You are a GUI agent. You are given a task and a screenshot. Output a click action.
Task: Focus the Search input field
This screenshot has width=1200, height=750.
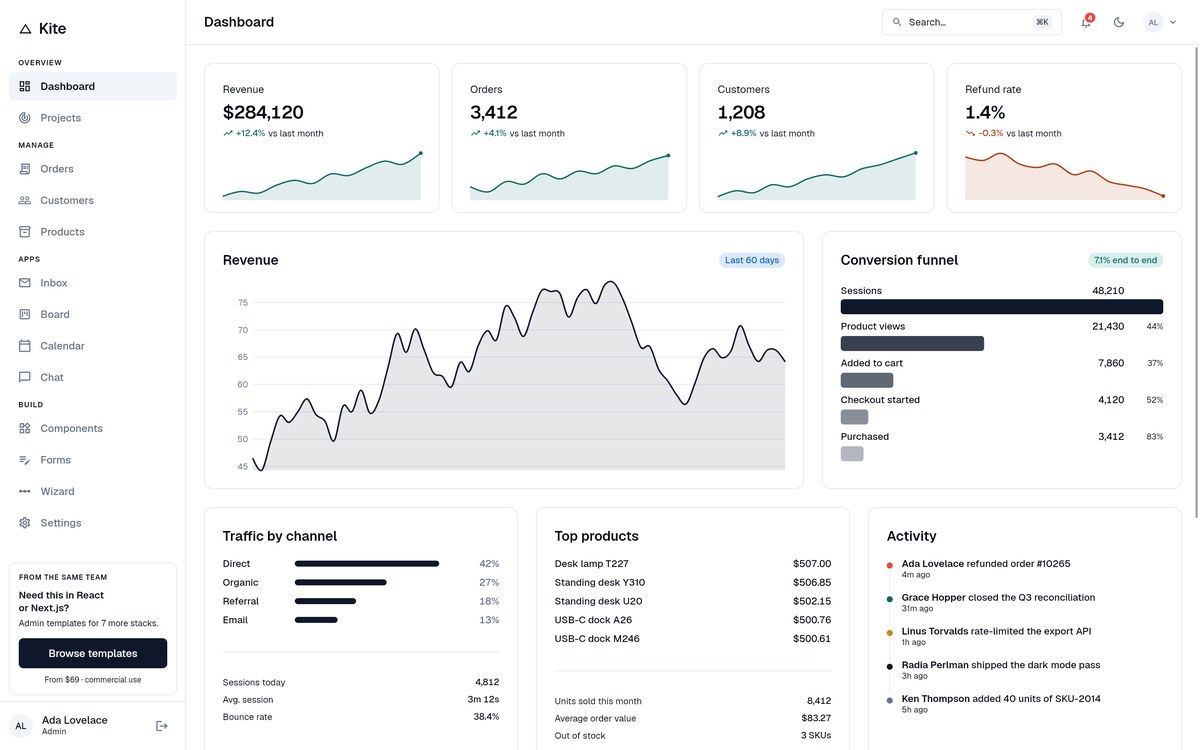coord(970,22)
